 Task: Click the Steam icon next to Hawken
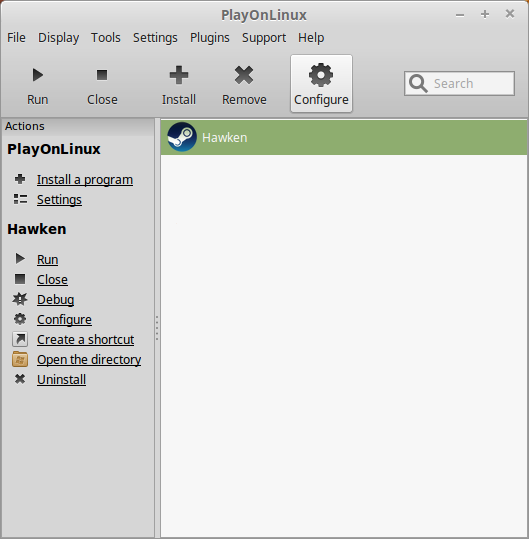182,137
